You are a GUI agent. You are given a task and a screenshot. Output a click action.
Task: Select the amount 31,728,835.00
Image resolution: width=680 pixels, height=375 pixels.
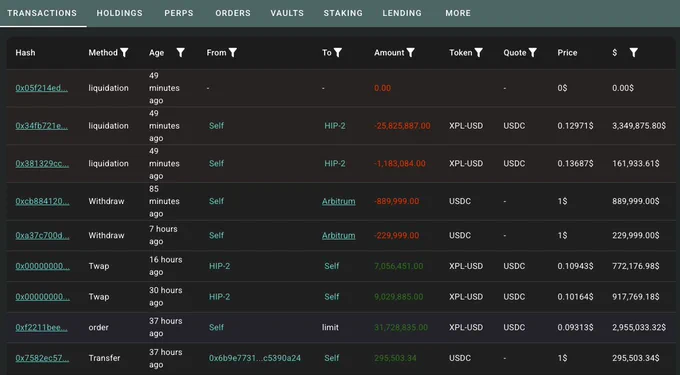coord(401,327)
